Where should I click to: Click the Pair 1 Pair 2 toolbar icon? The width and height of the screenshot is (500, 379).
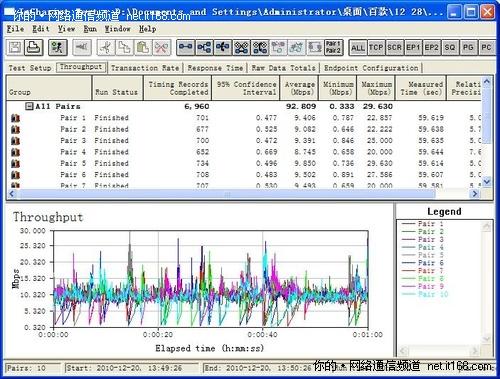333,48
